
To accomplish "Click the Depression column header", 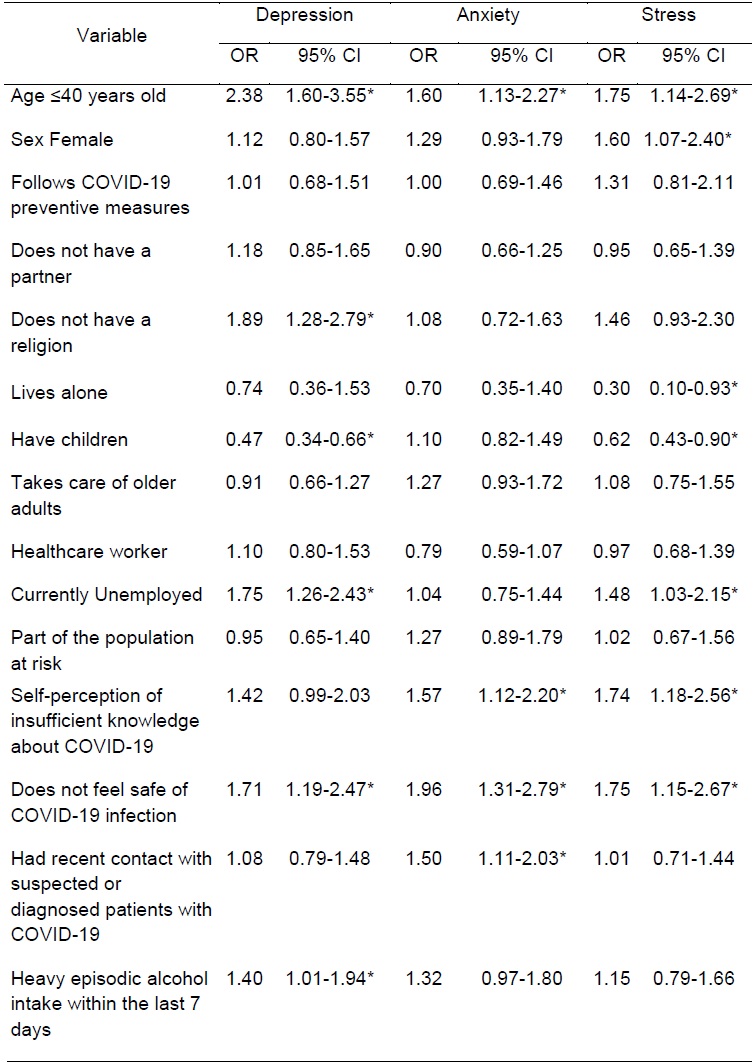I will point(304,15).
